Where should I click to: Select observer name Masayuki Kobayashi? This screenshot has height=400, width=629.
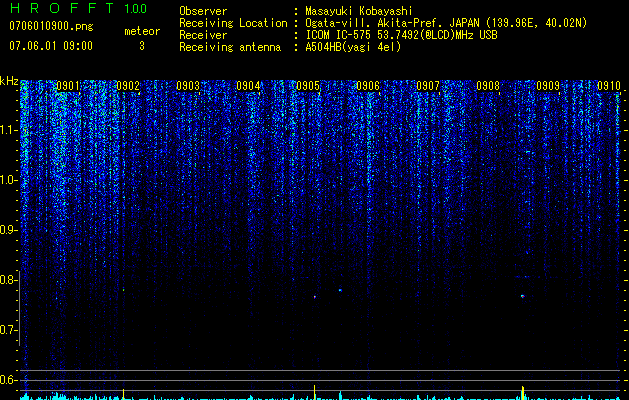359,12
